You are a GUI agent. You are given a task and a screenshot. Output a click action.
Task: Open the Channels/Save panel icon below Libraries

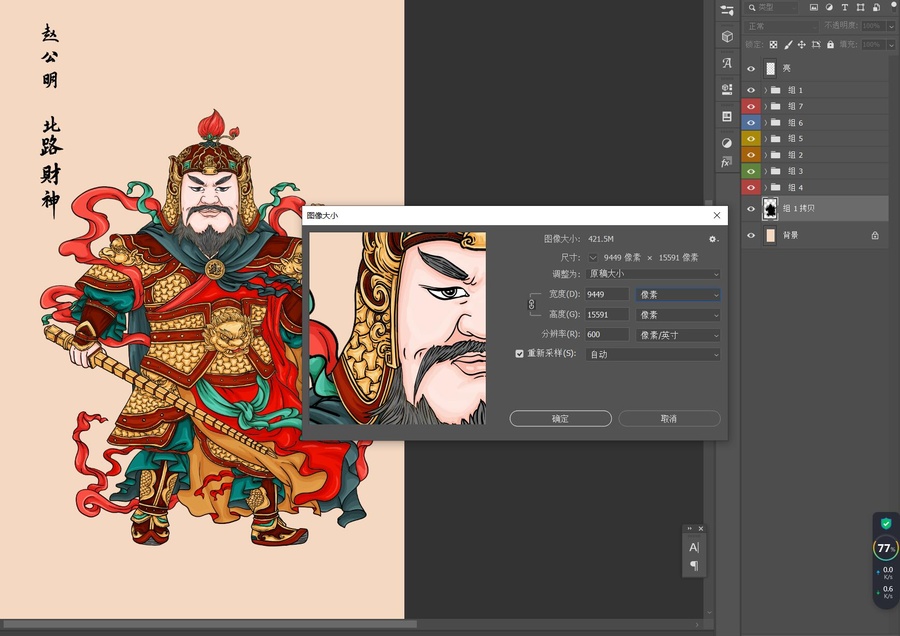click(x=727, y=117)
